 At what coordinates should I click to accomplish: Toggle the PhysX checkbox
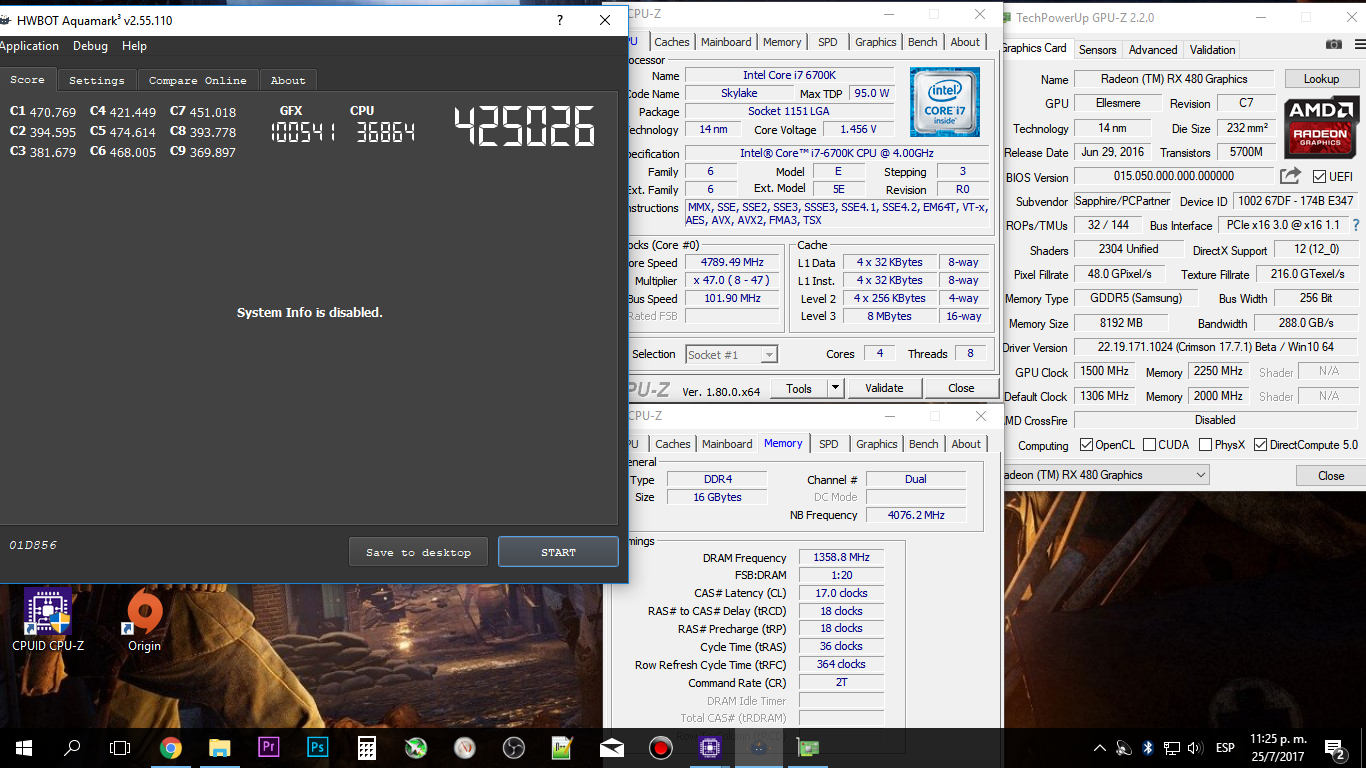click(1205, 445)
